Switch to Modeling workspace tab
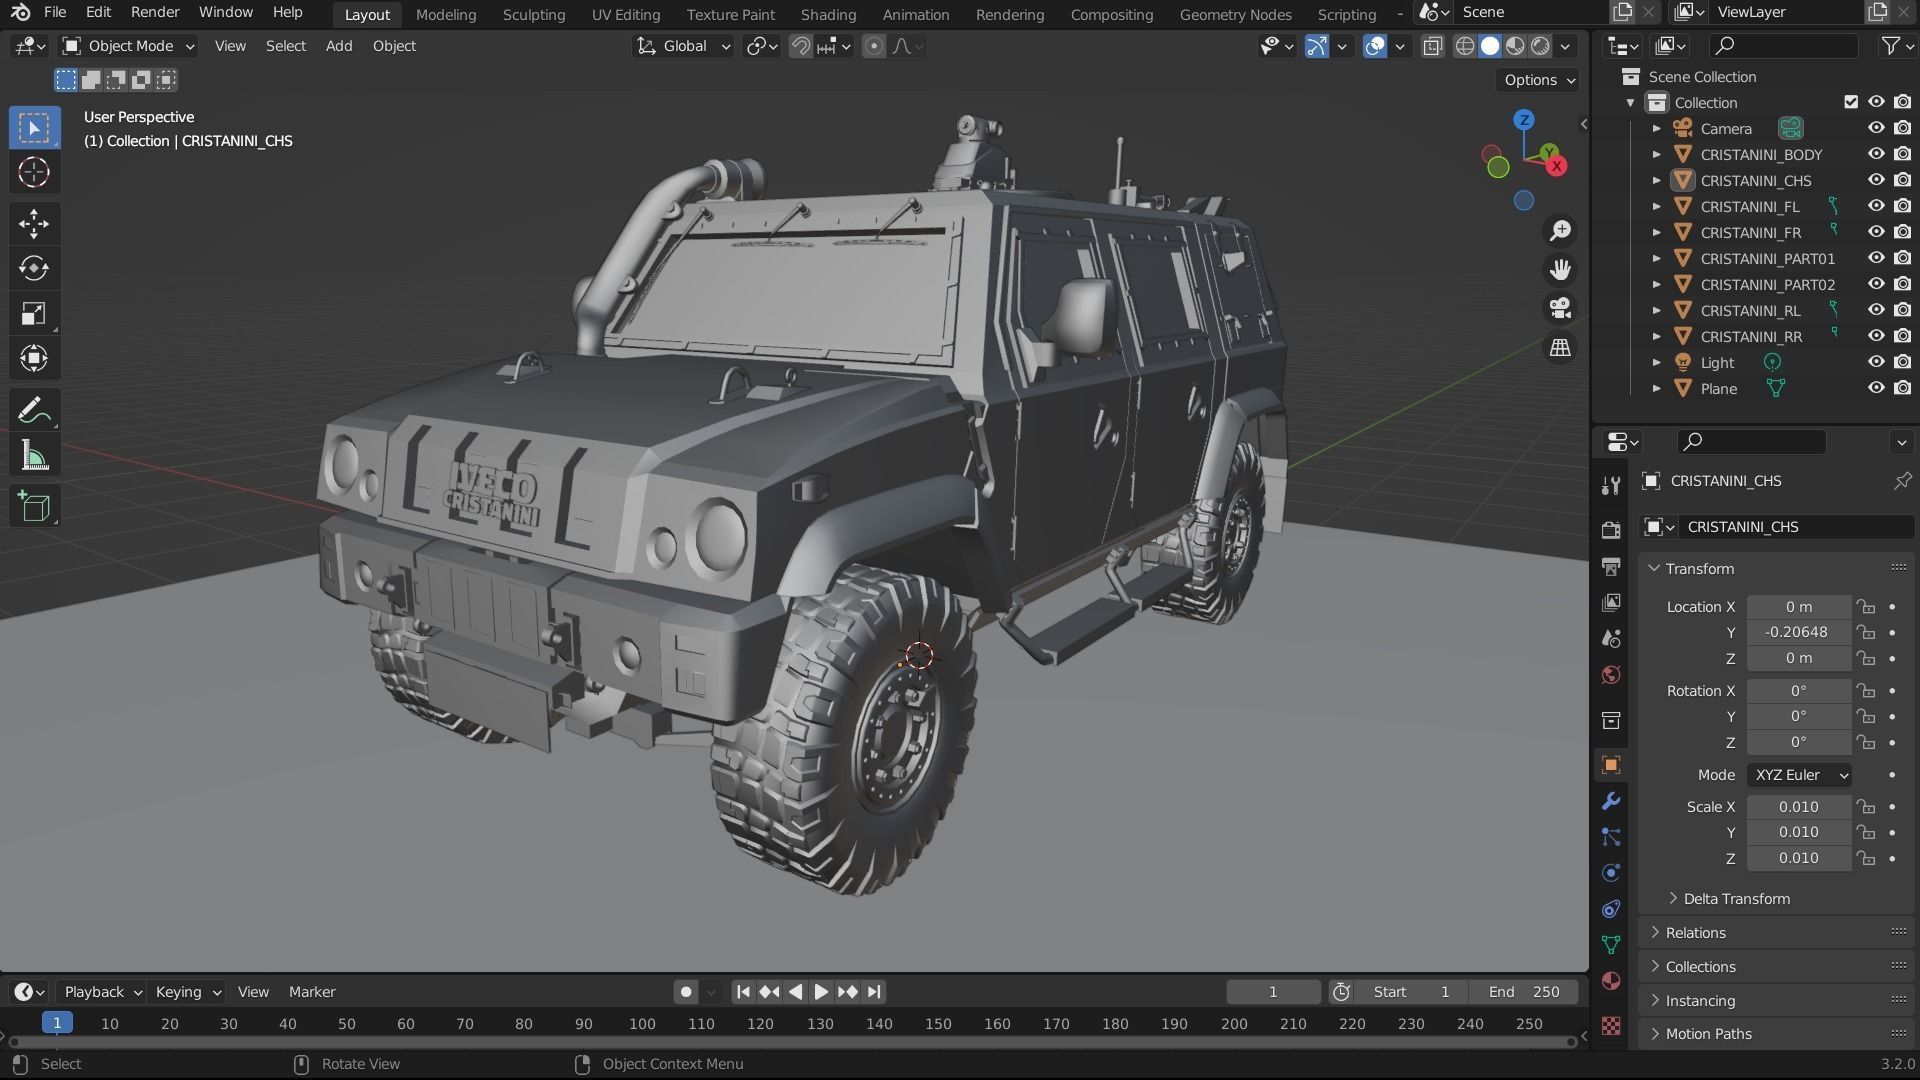The image size is (1920, 1080). 446,14
